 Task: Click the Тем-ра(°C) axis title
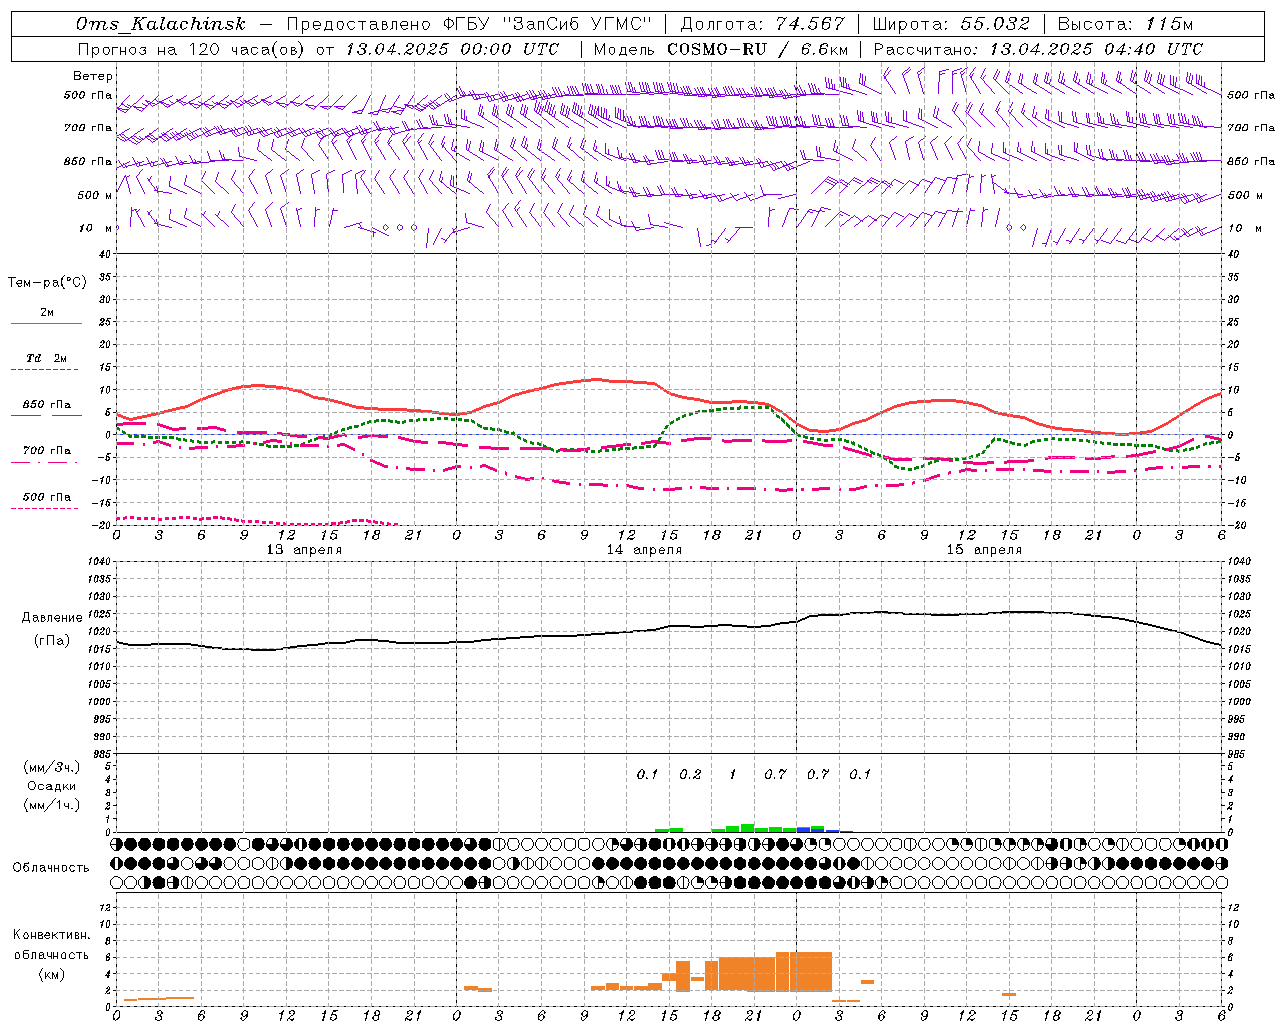point(47,283)
